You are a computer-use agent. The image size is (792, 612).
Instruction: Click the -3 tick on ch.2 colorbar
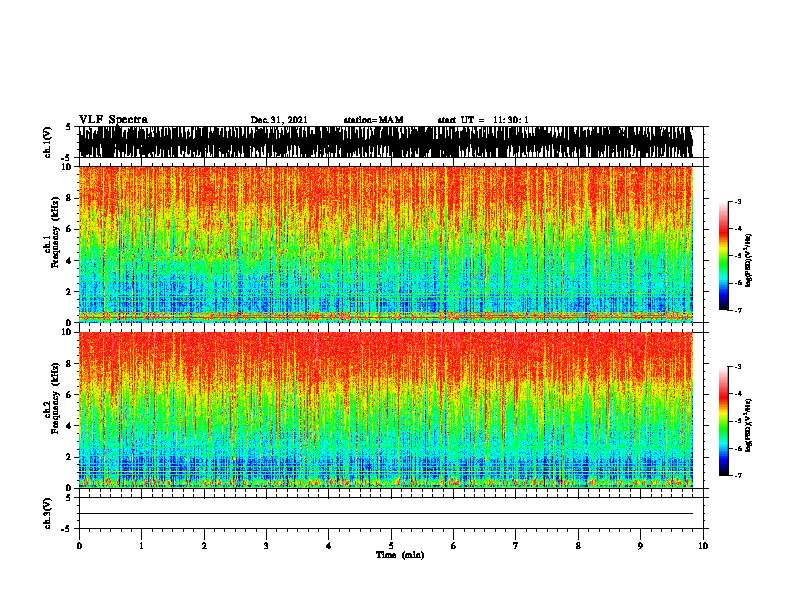click(x=737, y=367)
